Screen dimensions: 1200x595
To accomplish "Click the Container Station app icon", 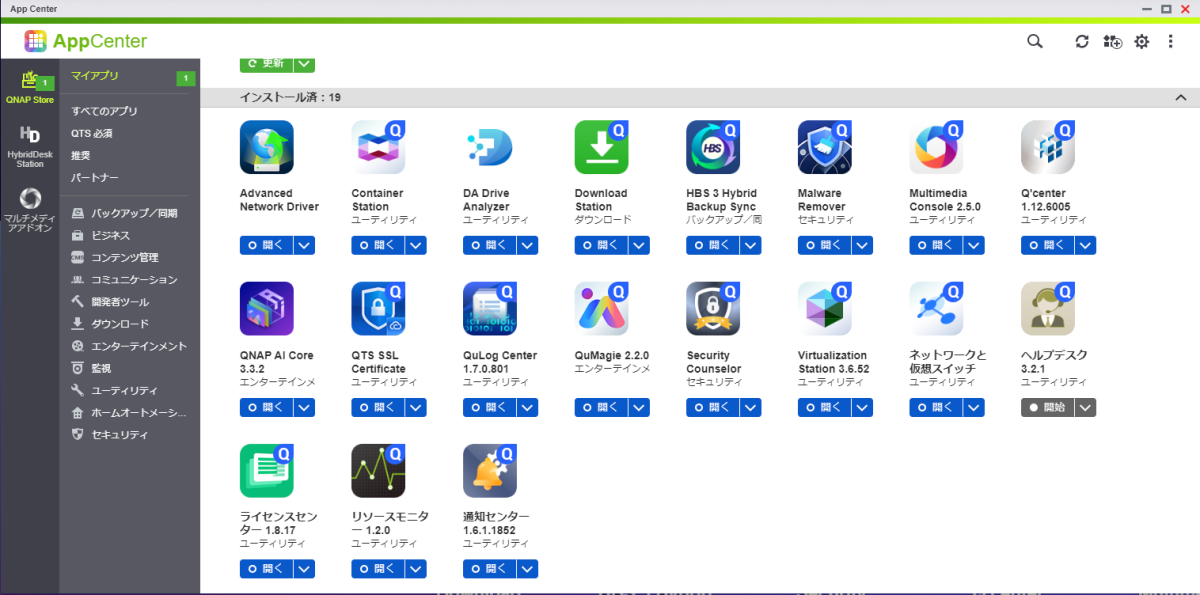I will (x=378, y=148).
